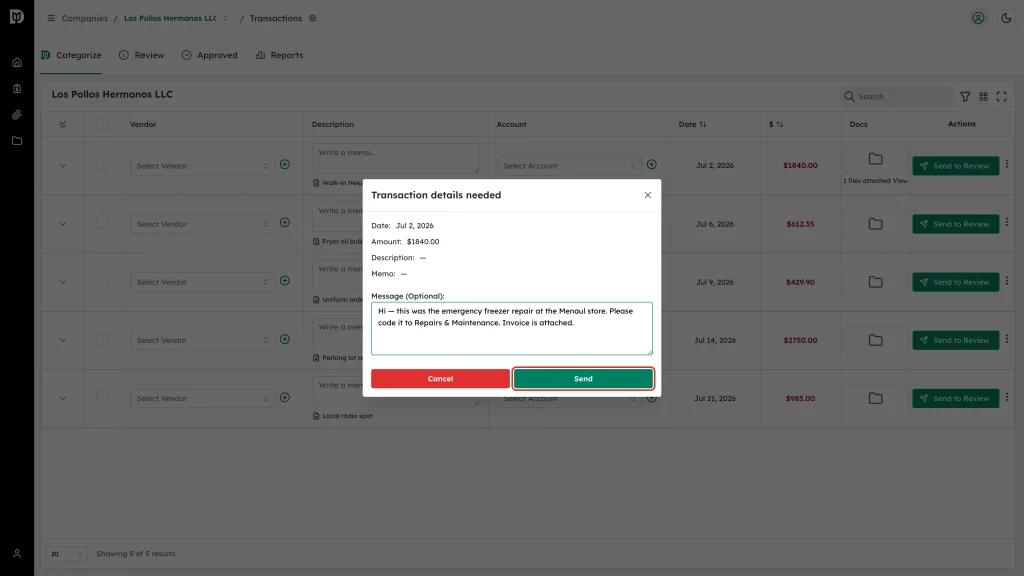Switch to the Categorize tab
Image resolution: width=1024 pixels, height=576 pixels.
pos(71,55)
